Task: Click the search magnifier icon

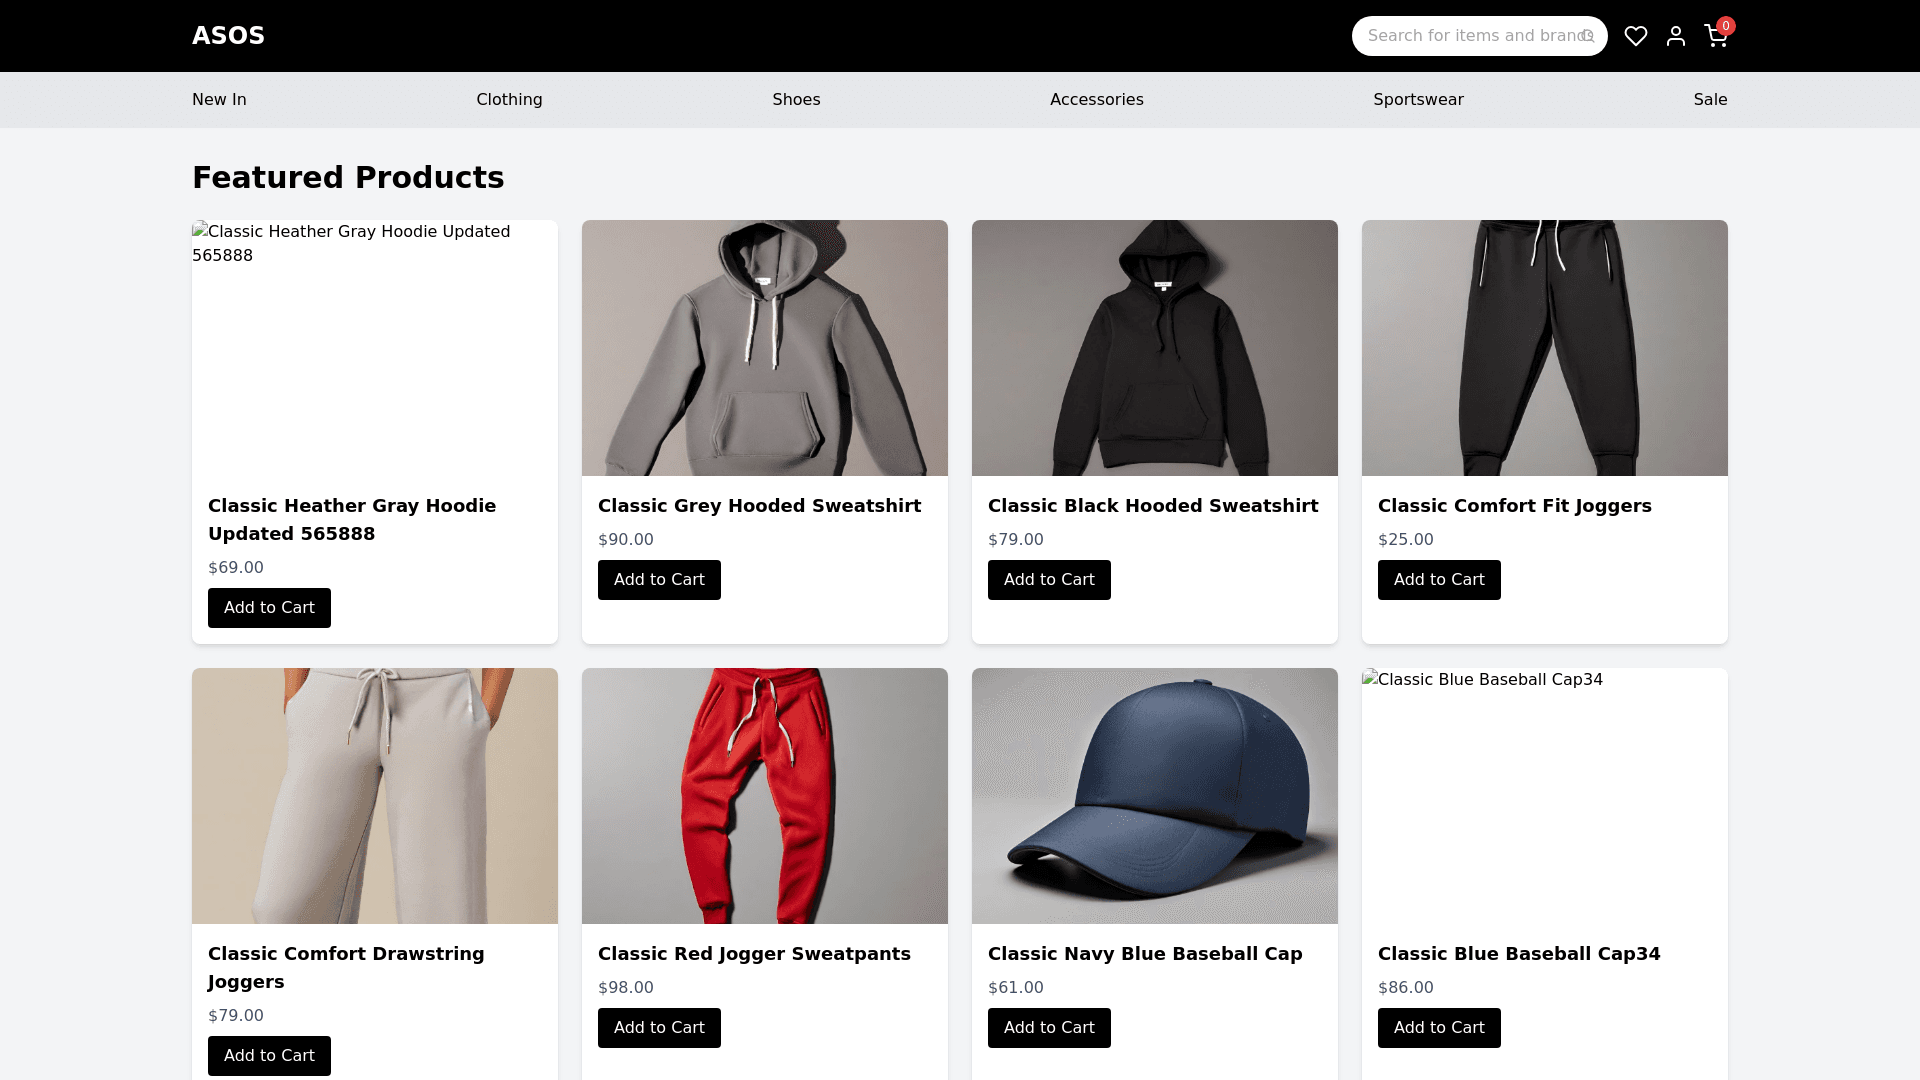Action: click(1588, 36)
